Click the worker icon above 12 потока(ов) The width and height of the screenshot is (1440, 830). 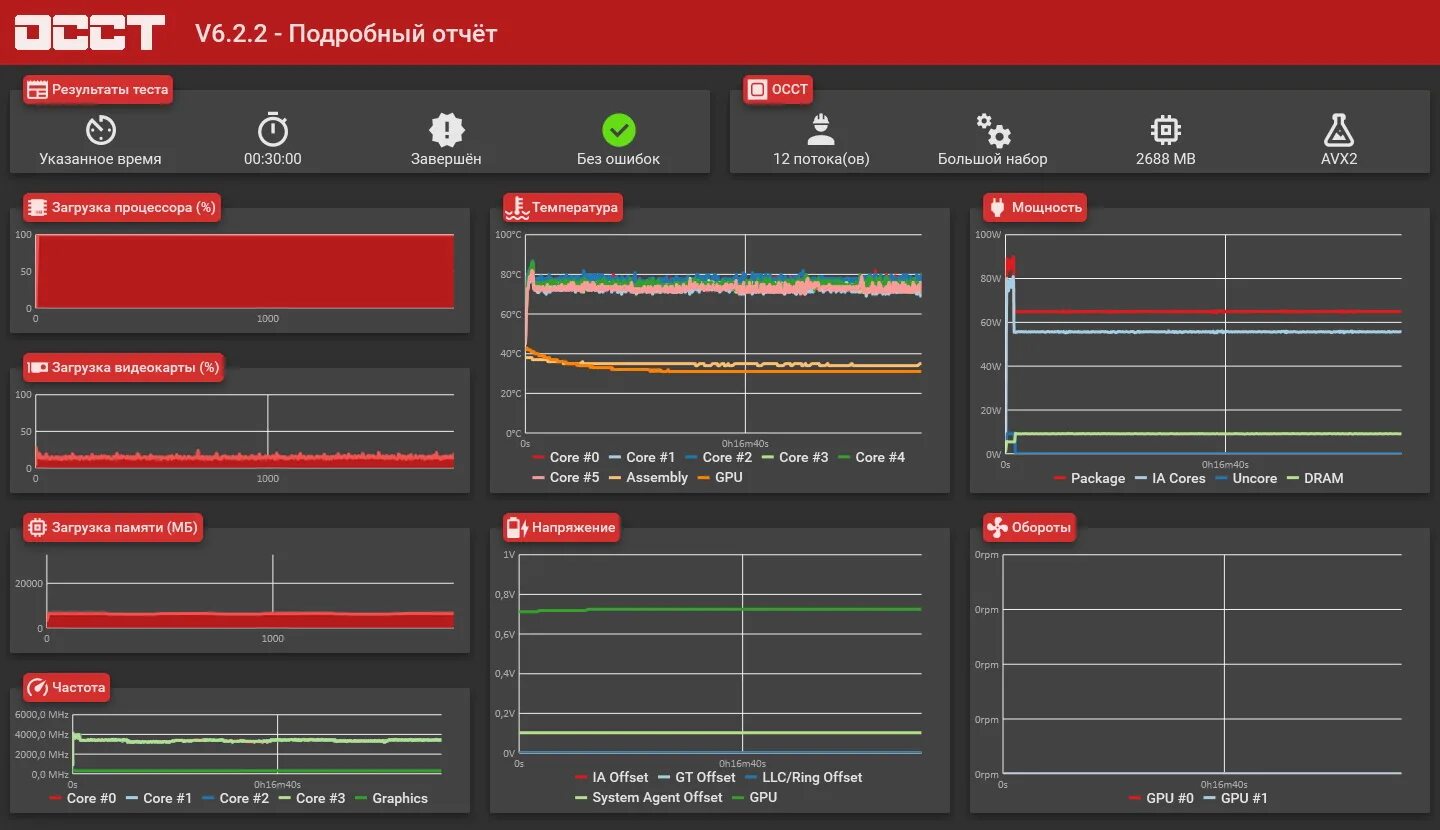point(821,129)
